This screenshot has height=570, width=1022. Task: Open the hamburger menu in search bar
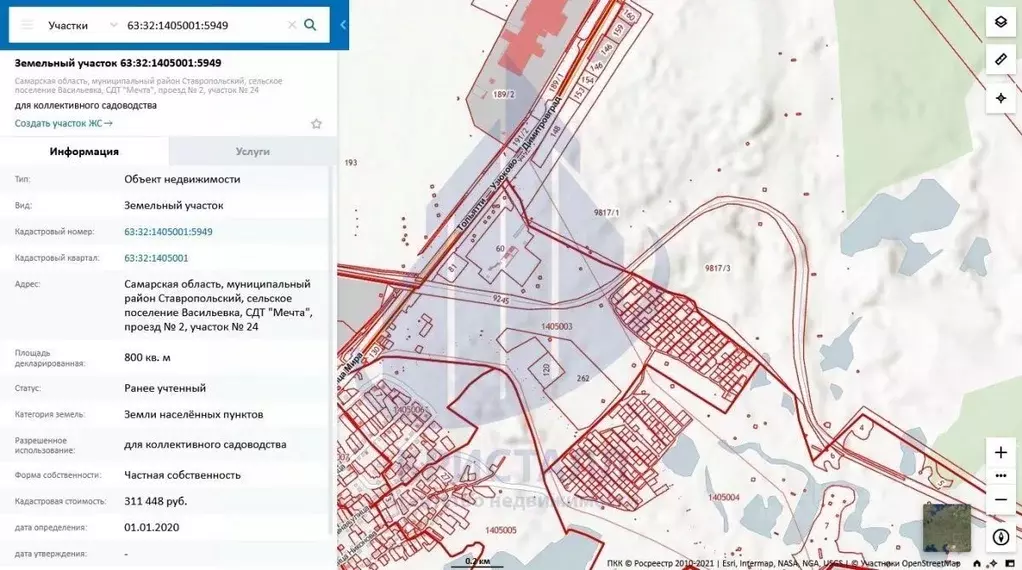point(27,25)
